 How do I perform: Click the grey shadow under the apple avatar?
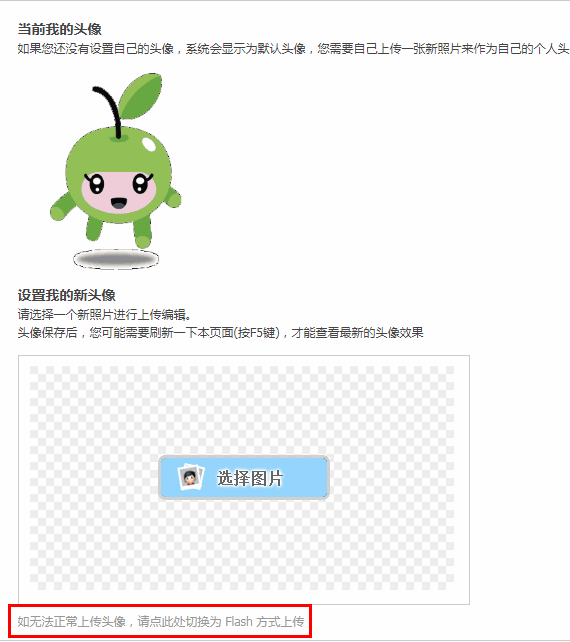point(116,259)
